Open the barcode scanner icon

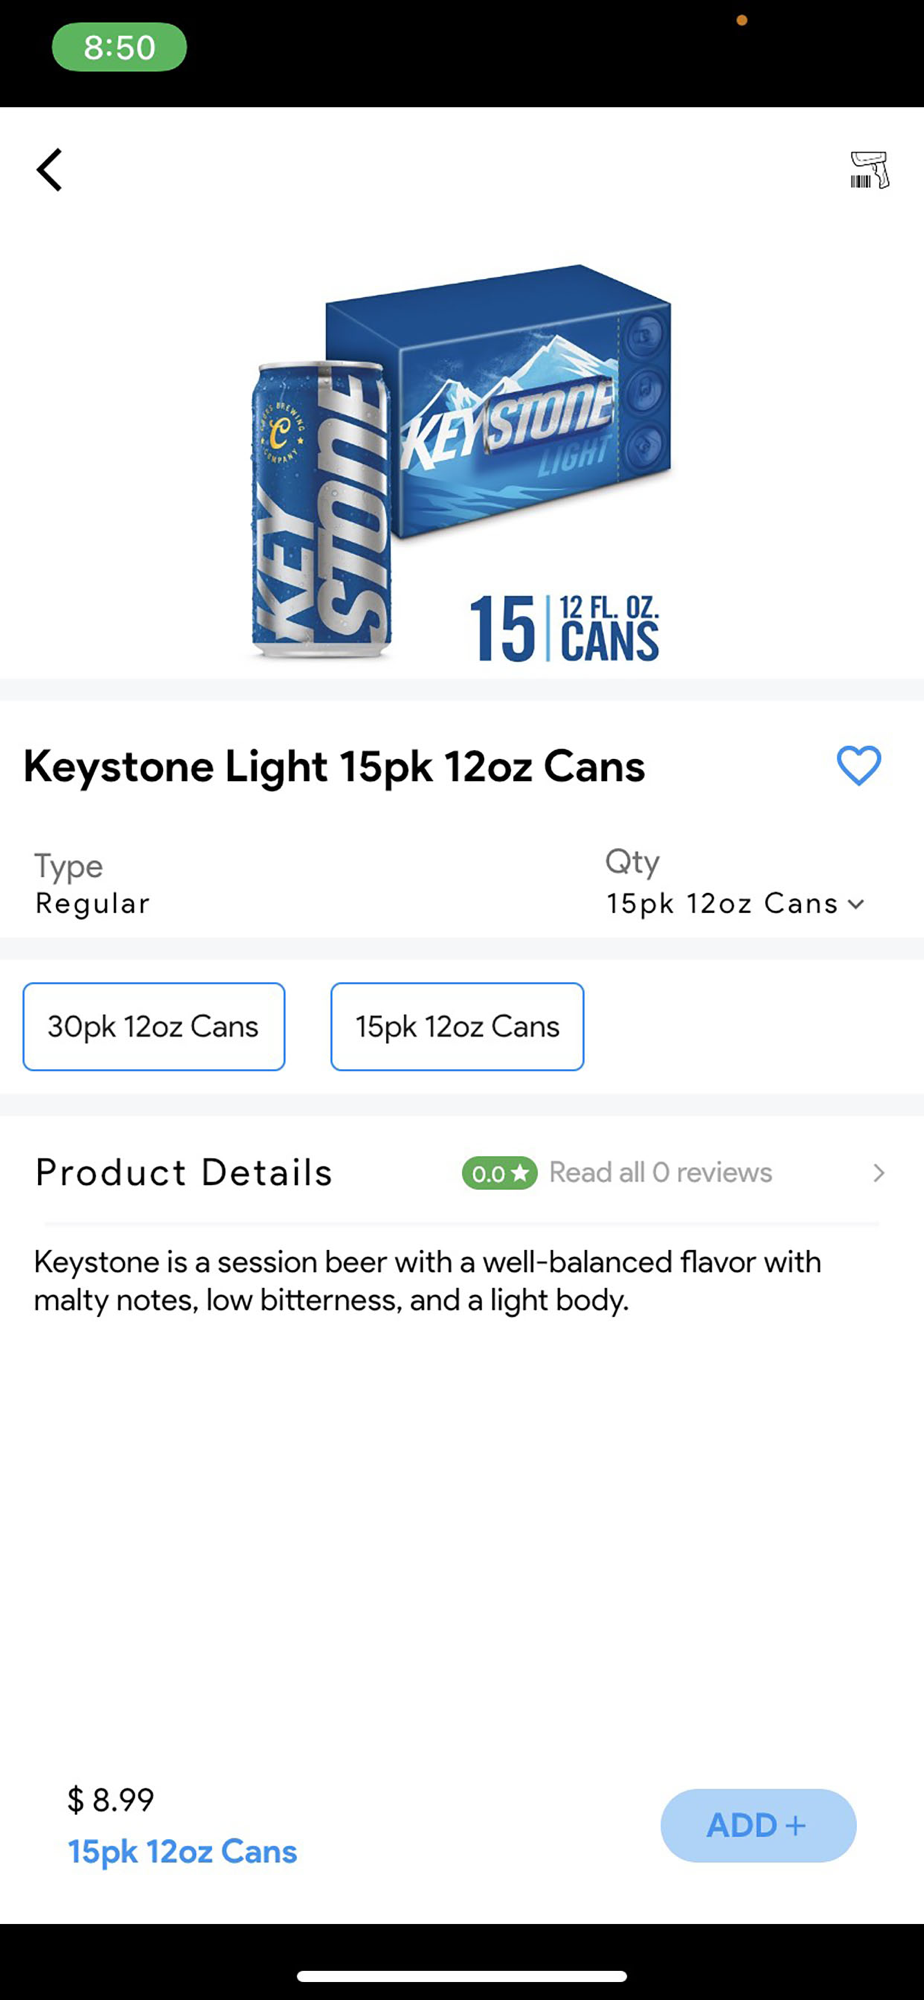[x=869, y=169]
